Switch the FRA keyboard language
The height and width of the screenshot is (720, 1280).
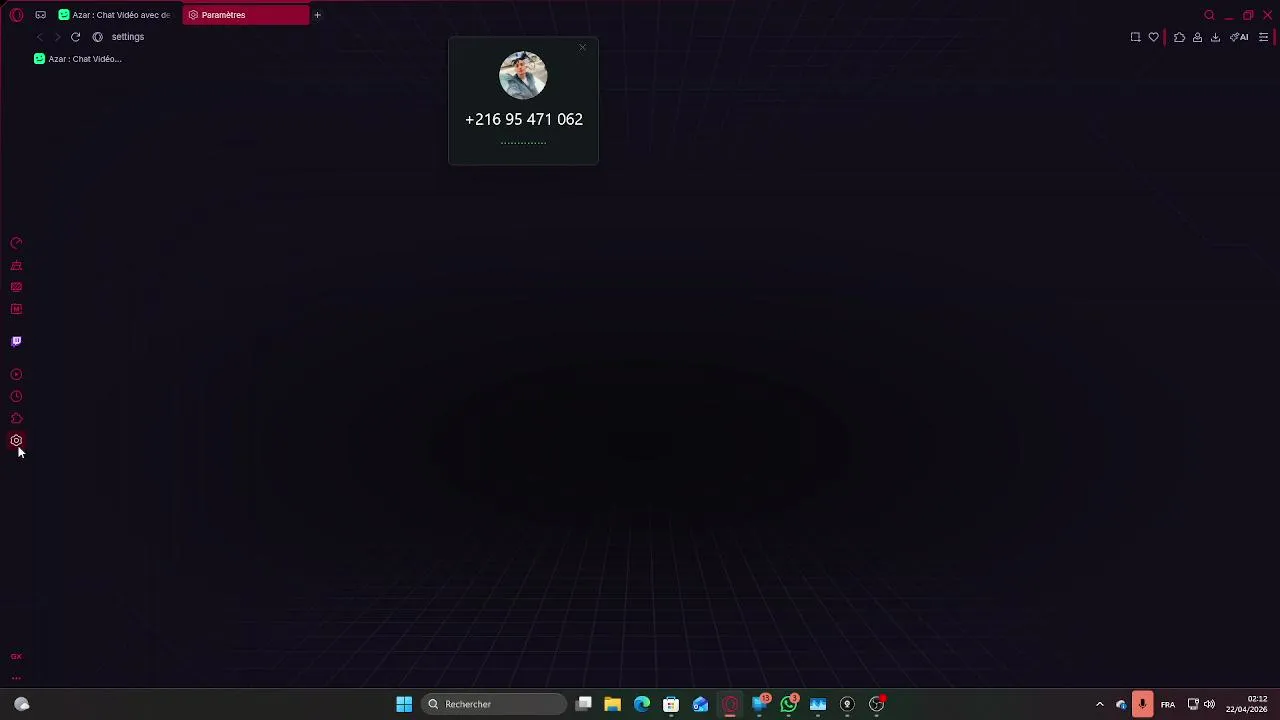pos(1168,705)
